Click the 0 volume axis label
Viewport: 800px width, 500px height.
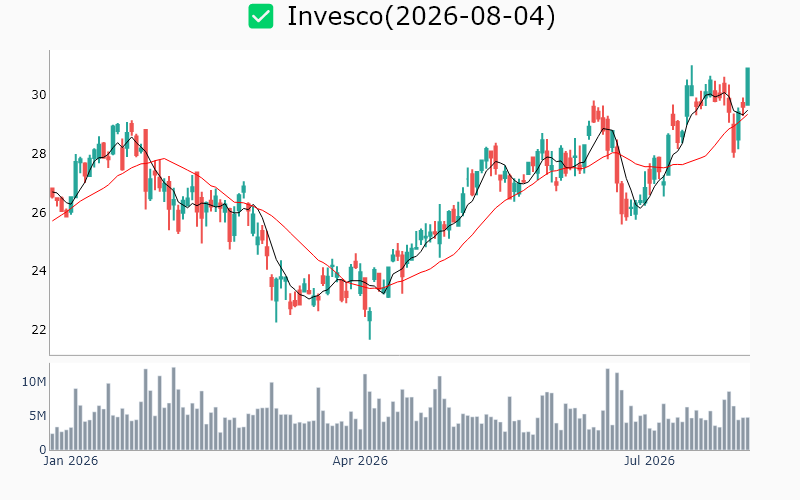[43, 449]
